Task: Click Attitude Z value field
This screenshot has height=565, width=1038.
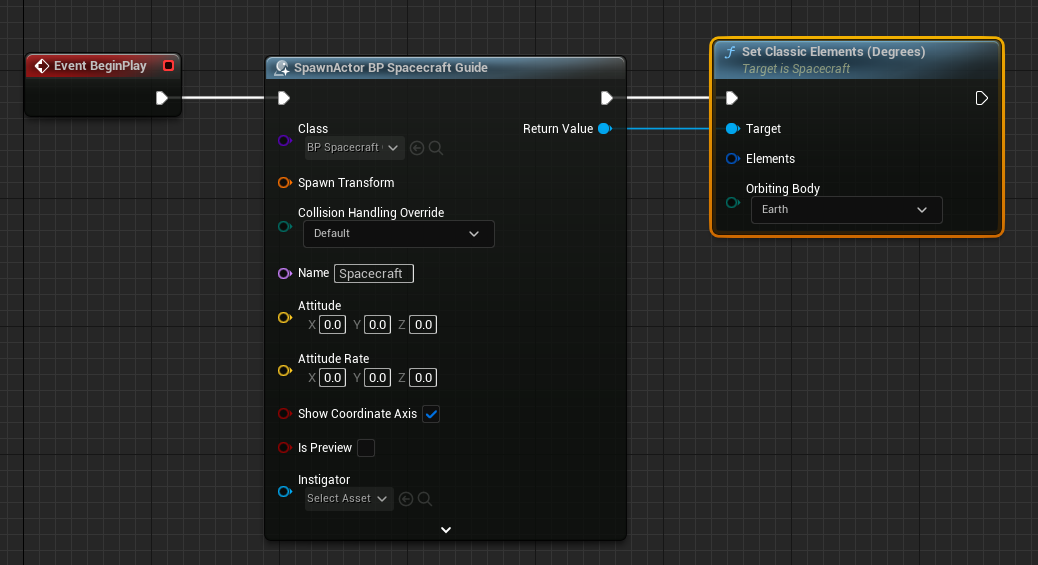Action: point(423,325)
